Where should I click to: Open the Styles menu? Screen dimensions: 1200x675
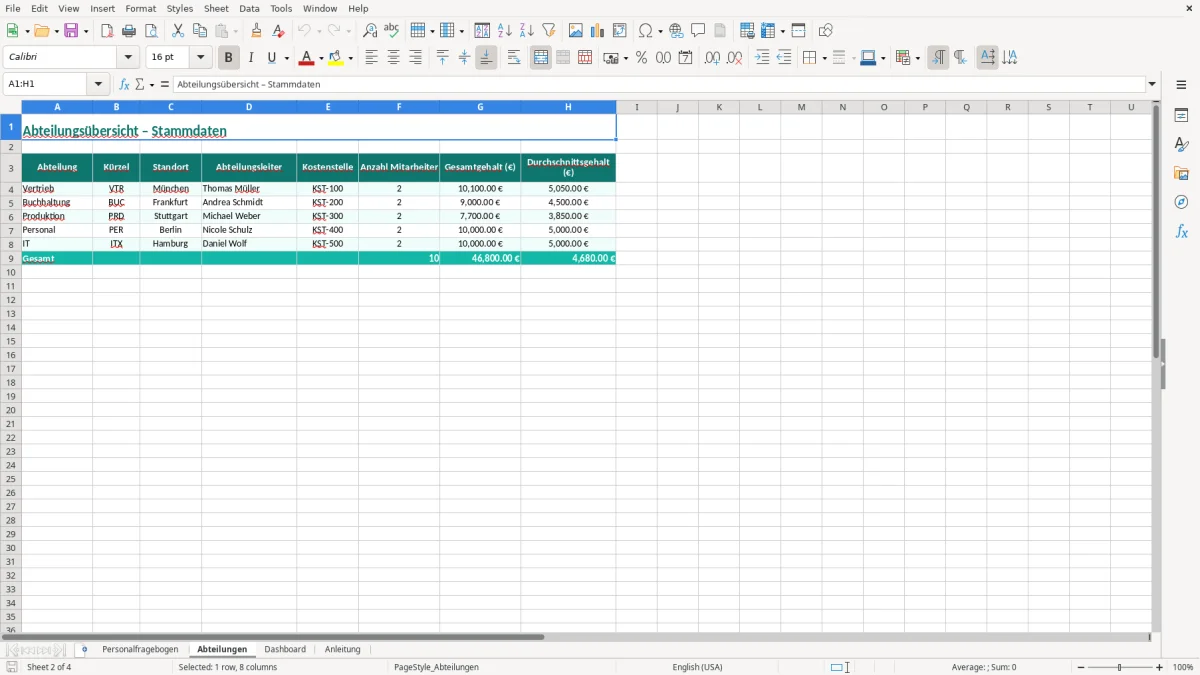180,8
